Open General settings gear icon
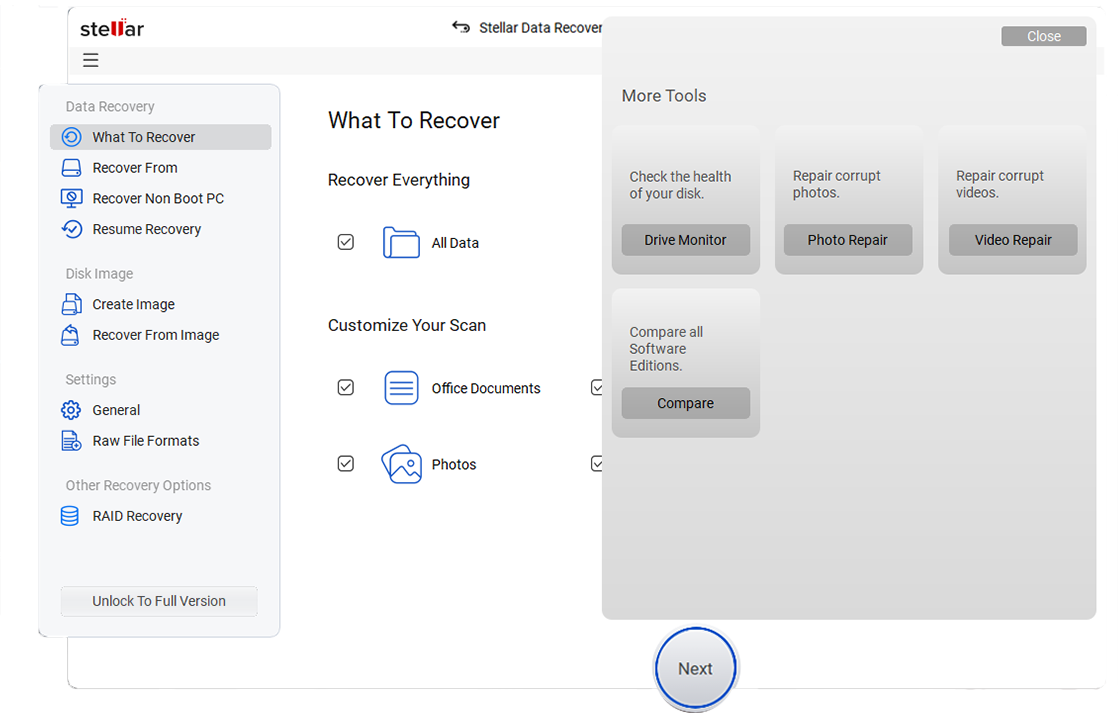 click(x=71, y=410)
